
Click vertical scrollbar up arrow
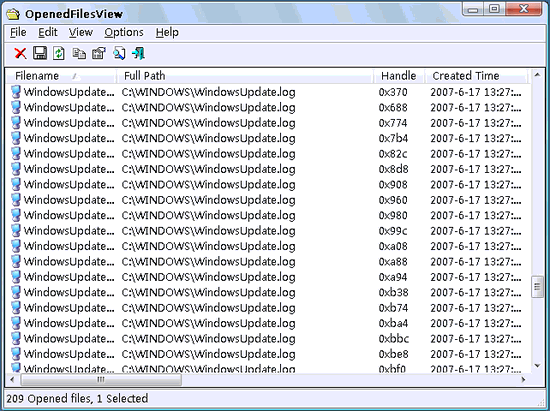(537, 75)
